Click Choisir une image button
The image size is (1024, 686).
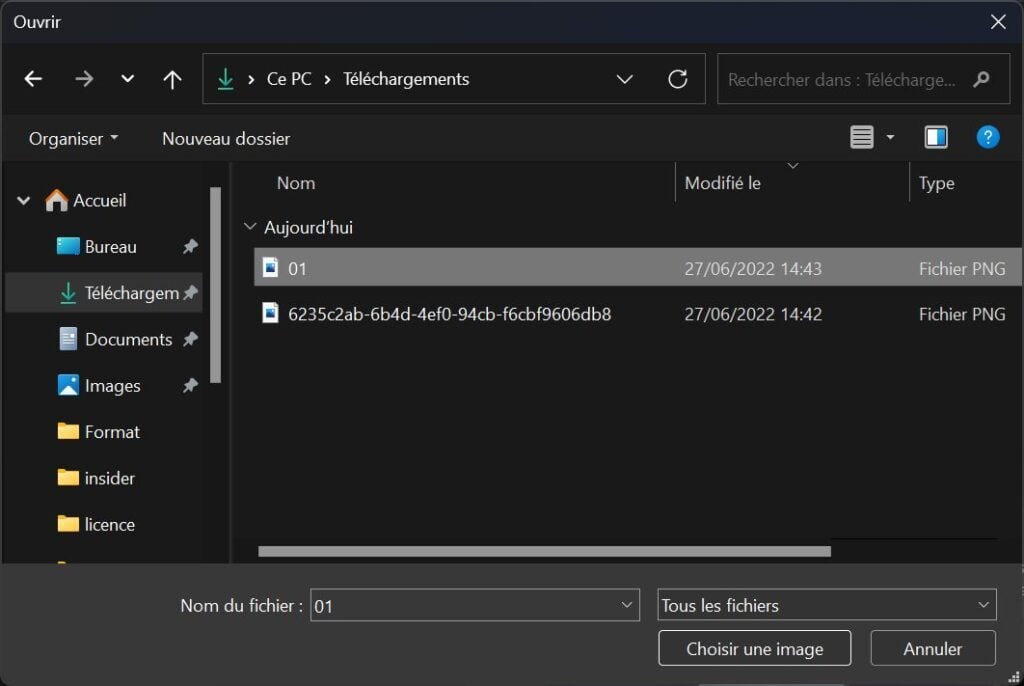coord(754,648)
